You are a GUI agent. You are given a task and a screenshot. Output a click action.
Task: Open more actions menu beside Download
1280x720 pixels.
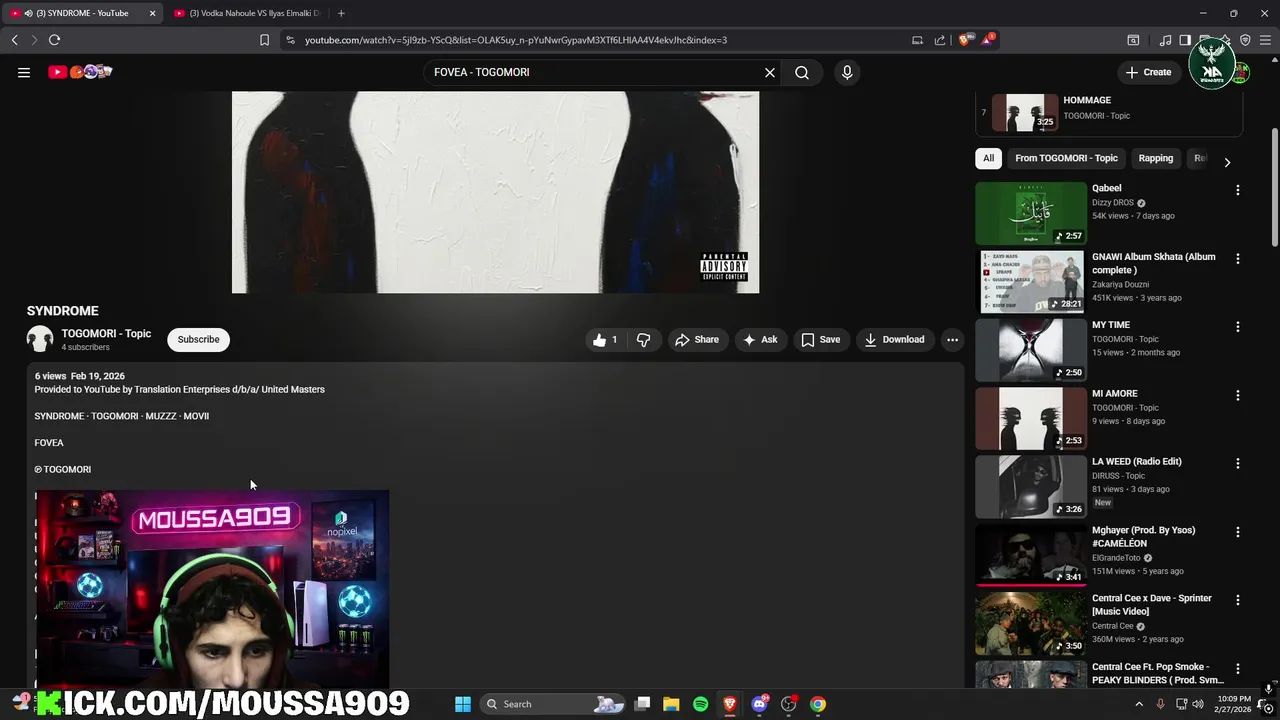pos(952,340)
